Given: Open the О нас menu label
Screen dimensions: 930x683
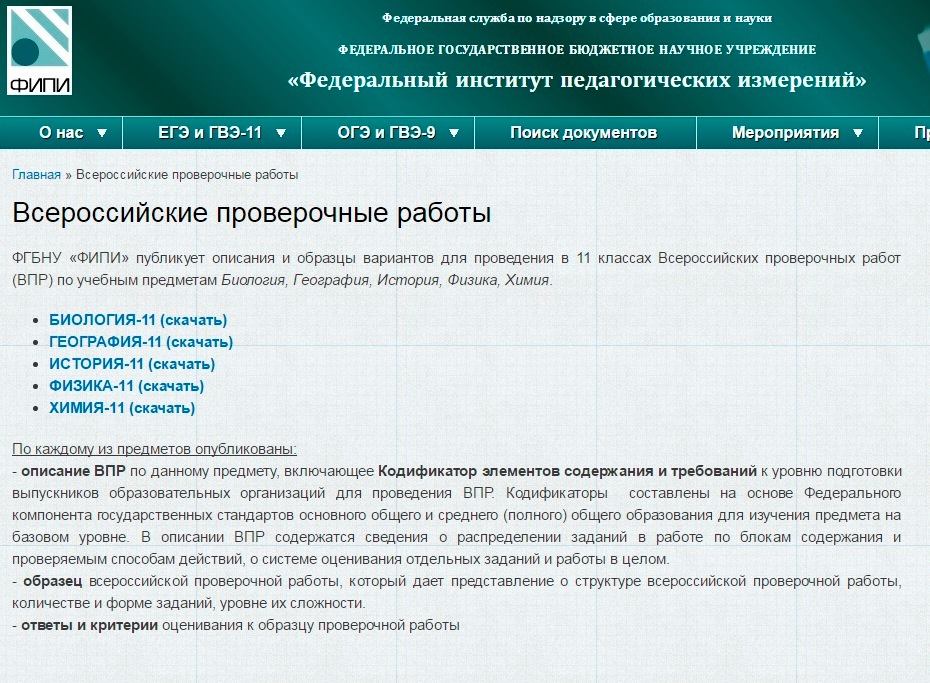Looking at the screenshot, I should (60, 133).
